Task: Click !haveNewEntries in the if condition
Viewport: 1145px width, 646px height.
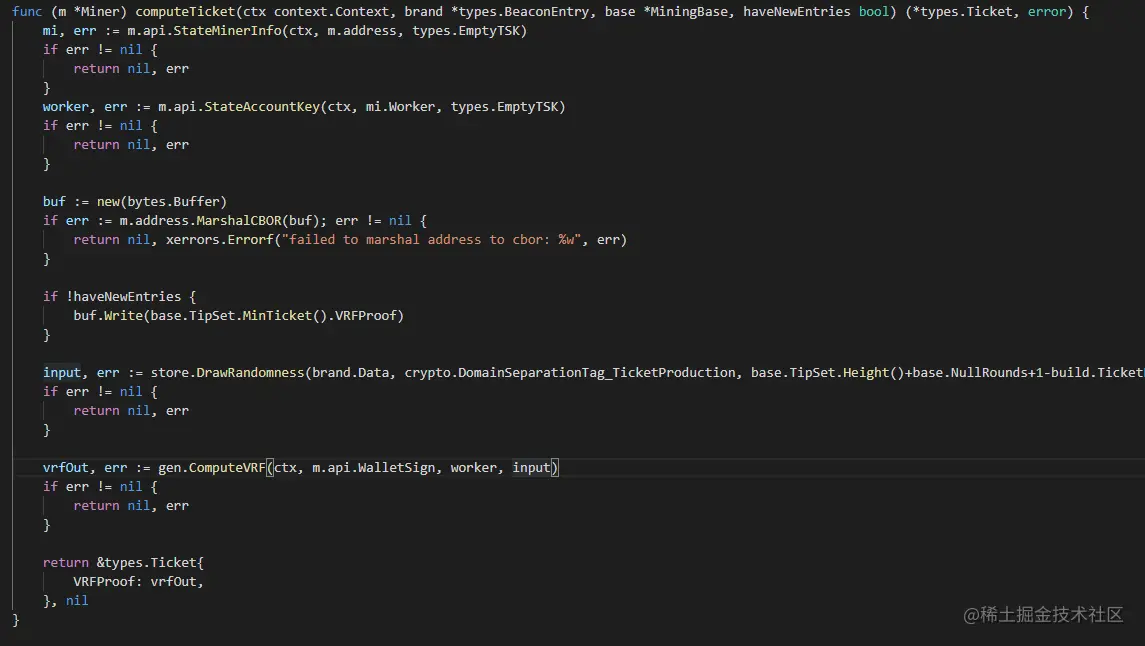Action: pyautogui.click(x=123, y=296)
